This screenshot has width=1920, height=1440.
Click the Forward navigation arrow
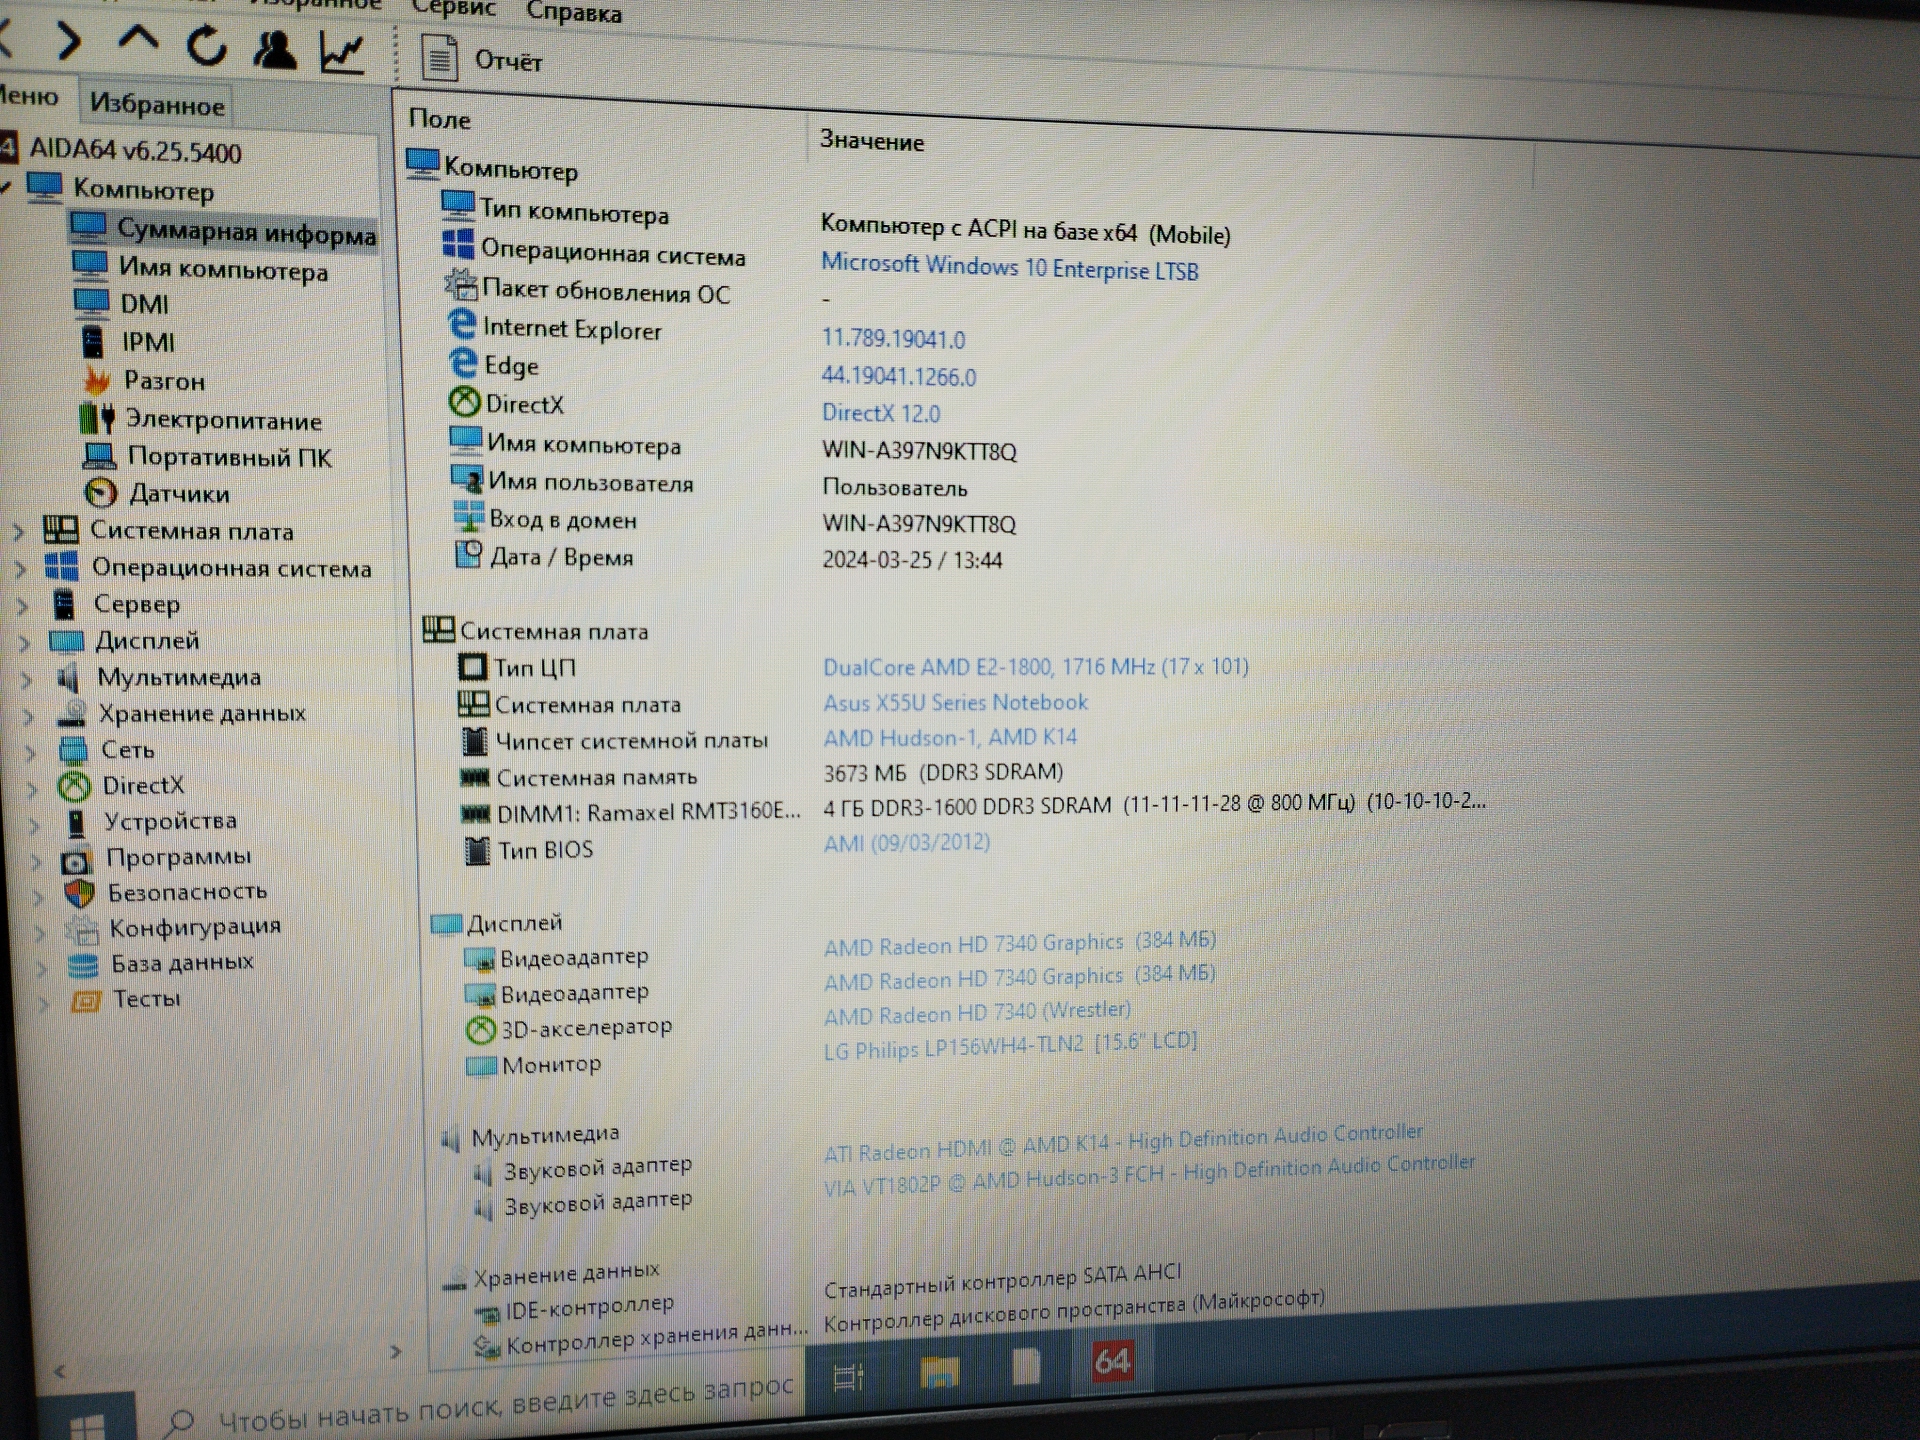pos(68,40)
